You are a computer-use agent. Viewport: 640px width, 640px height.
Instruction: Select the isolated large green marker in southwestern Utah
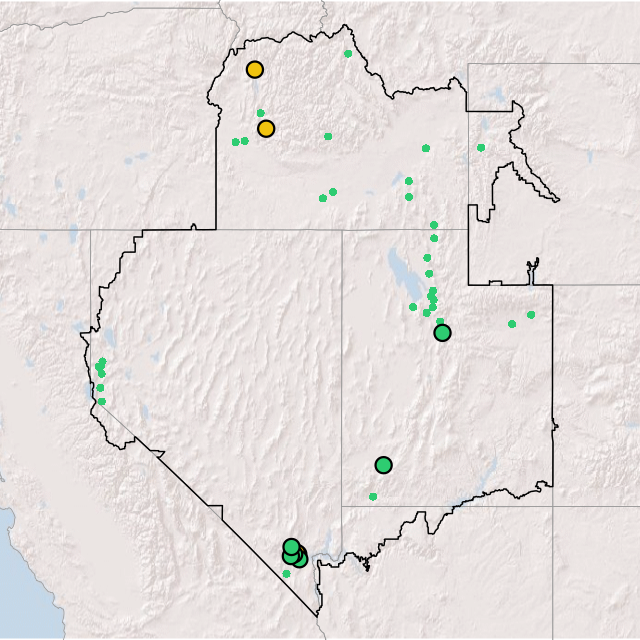[x=383, y=464]
